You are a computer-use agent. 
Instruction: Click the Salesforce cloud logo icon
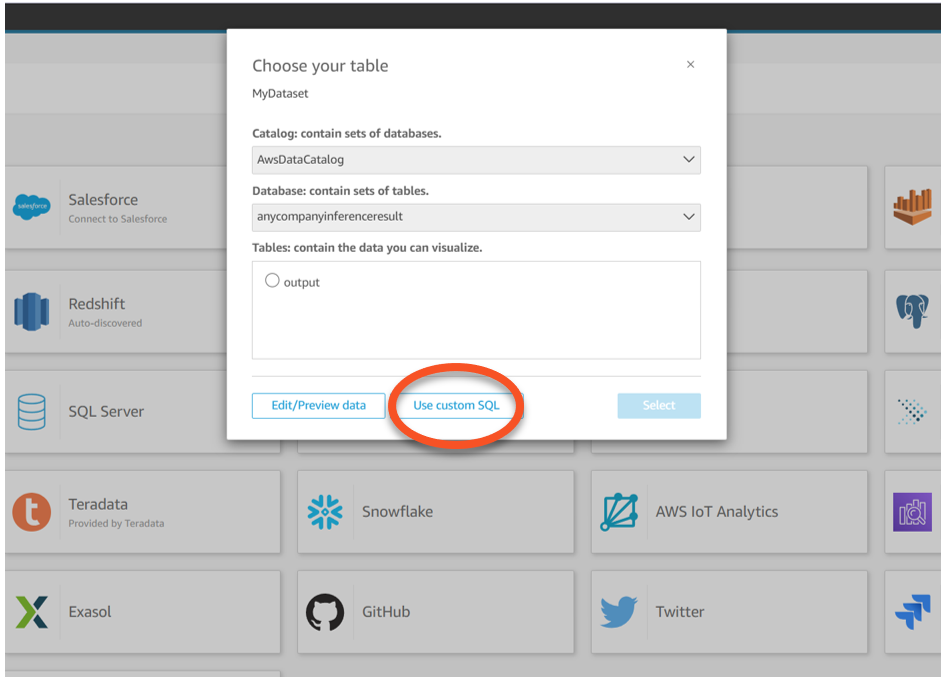click(31, 207)
